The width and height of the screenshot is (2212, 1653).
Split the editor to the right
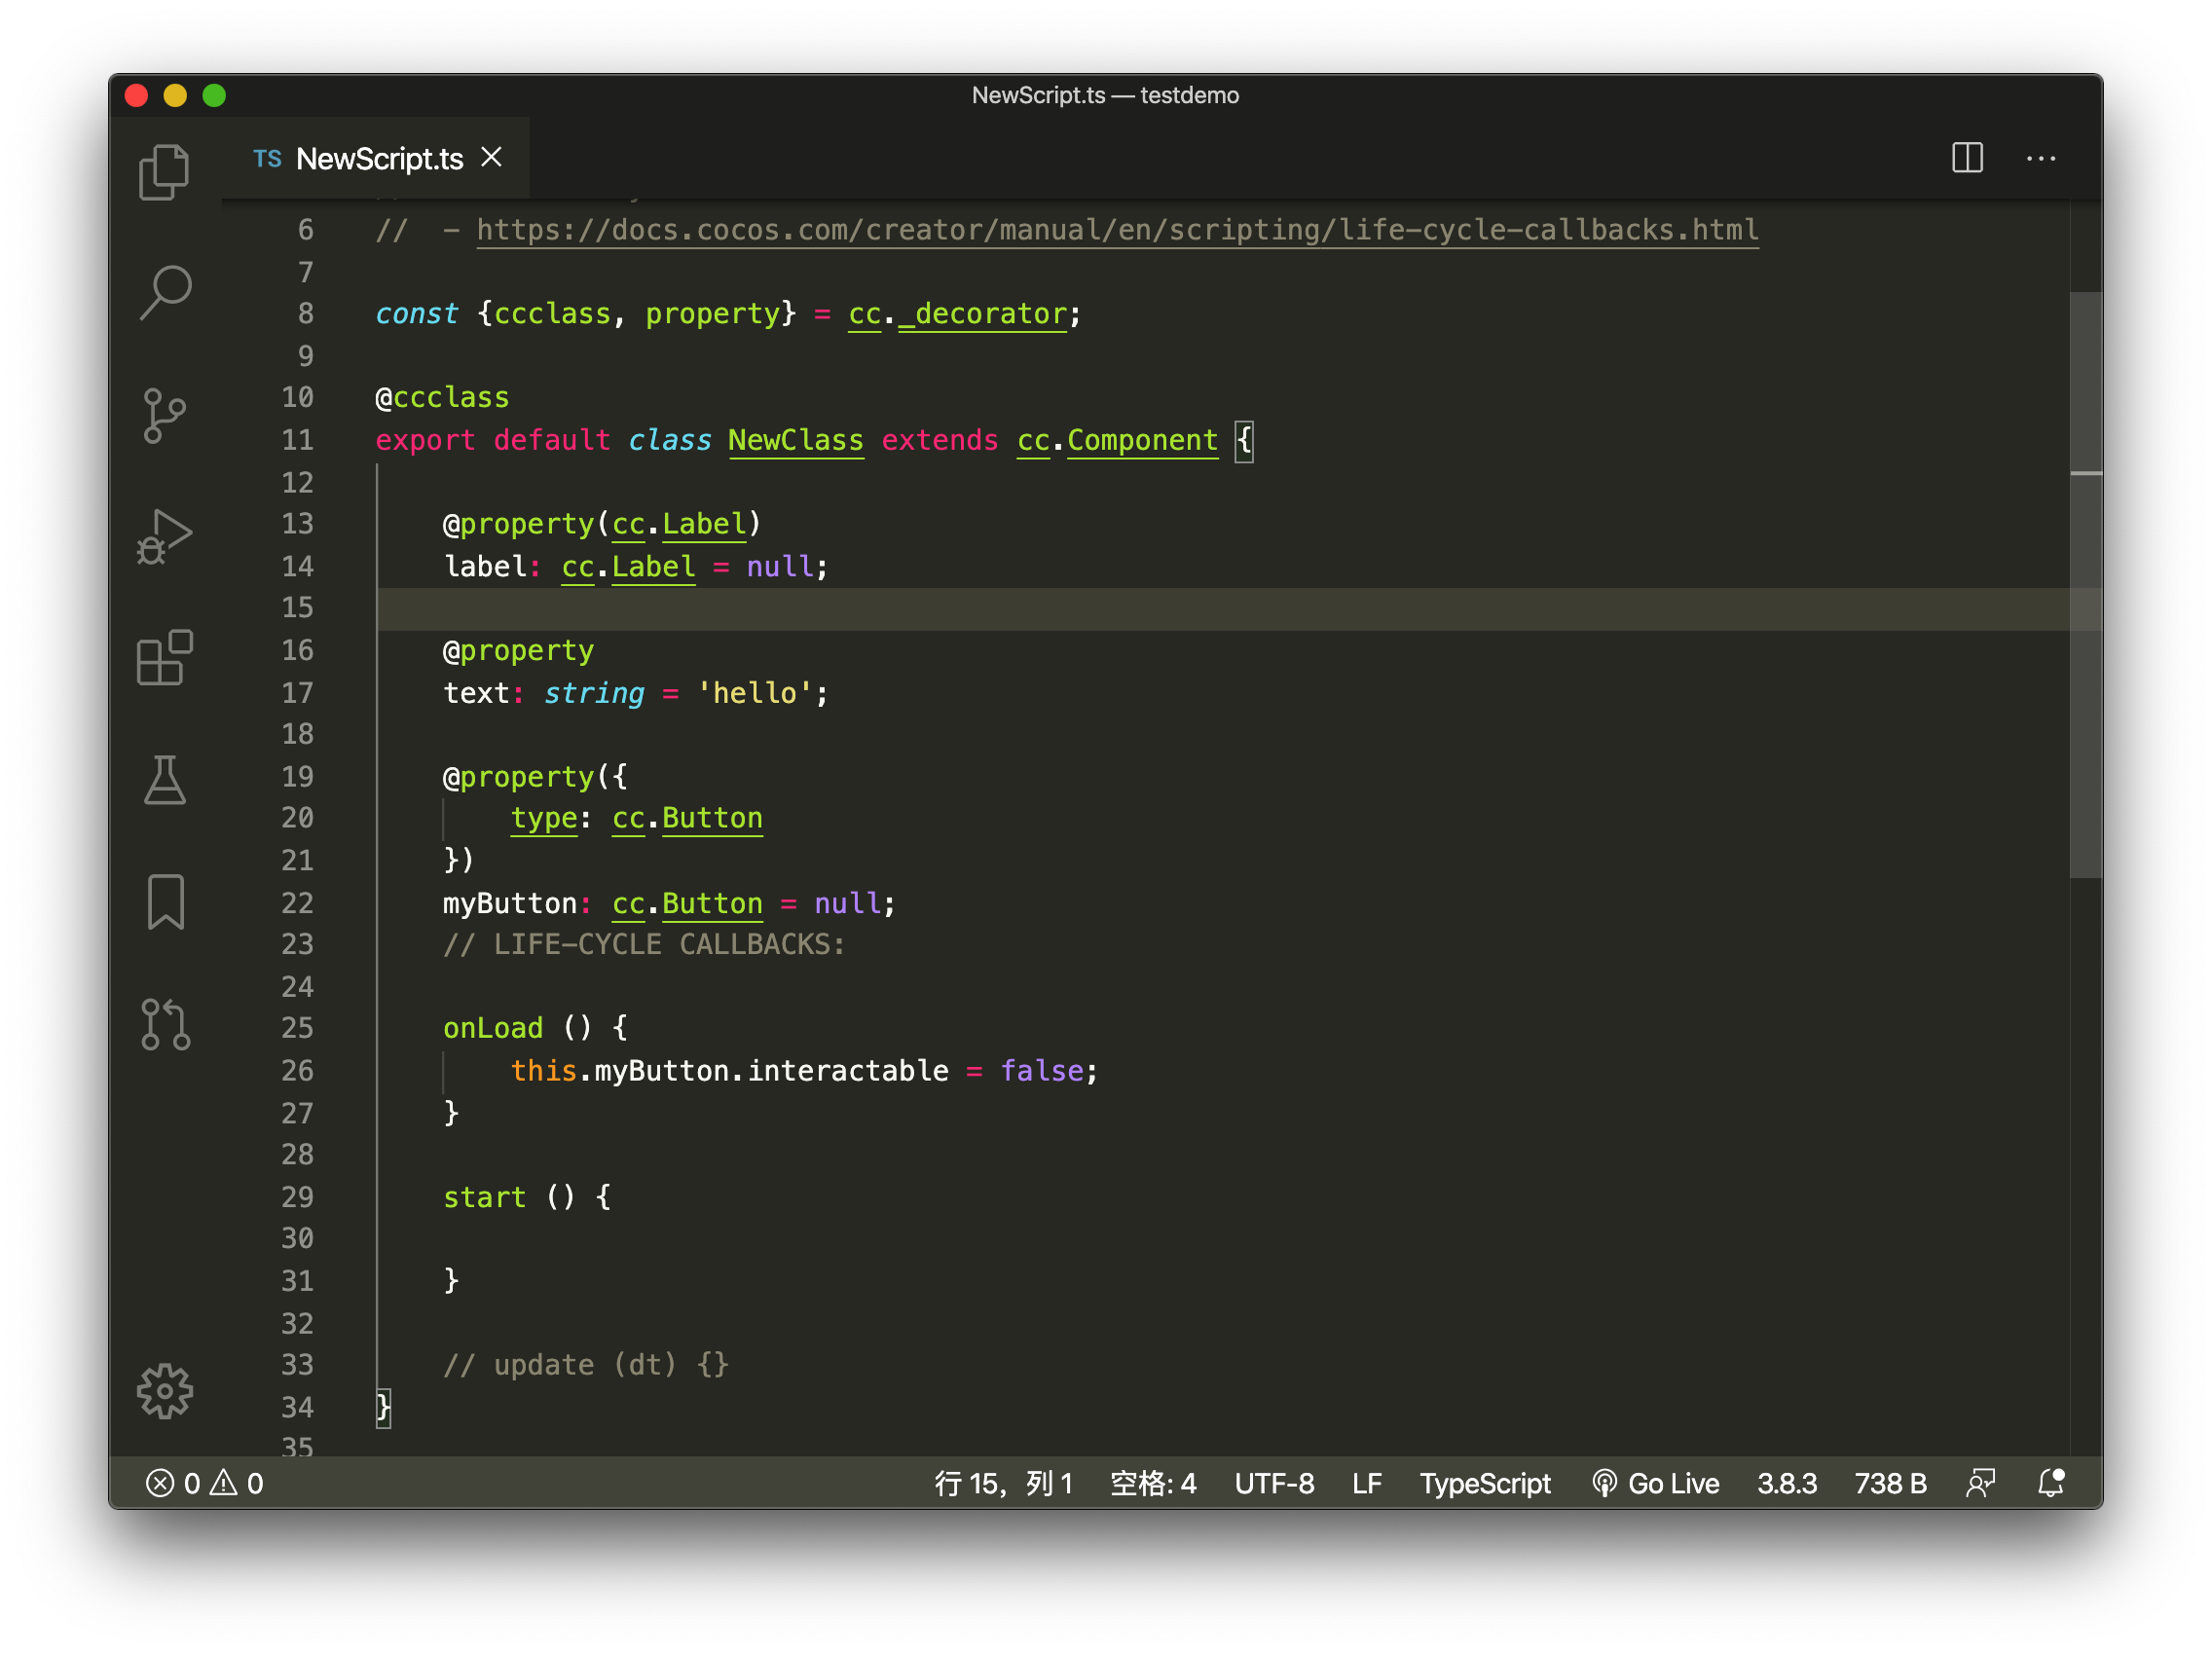pyautogui.click(x=1966, y=158)
